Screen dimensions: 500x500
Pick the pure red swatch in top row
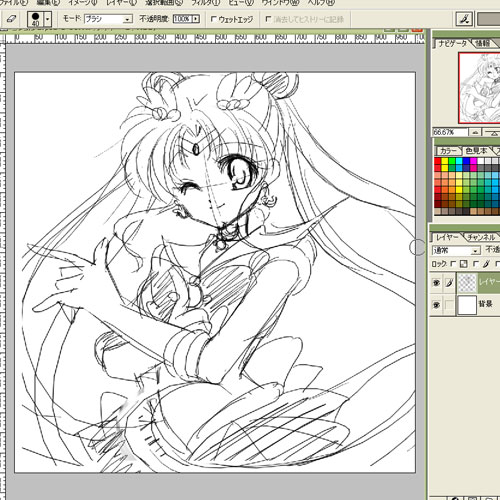[438, 161]
